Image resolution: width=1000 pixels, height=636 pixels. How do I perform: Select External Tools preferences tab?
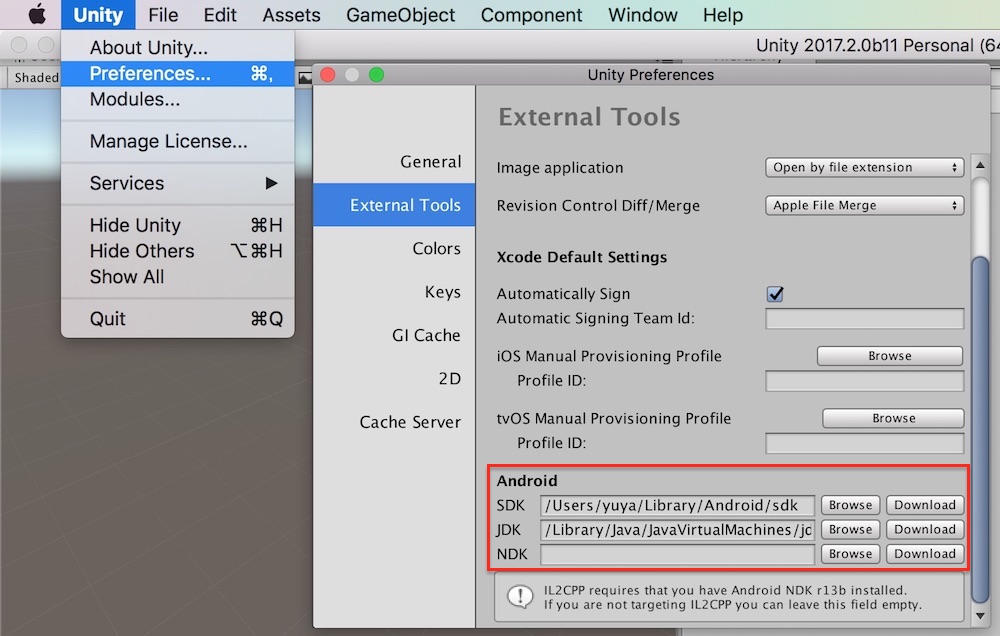[394, 205]
